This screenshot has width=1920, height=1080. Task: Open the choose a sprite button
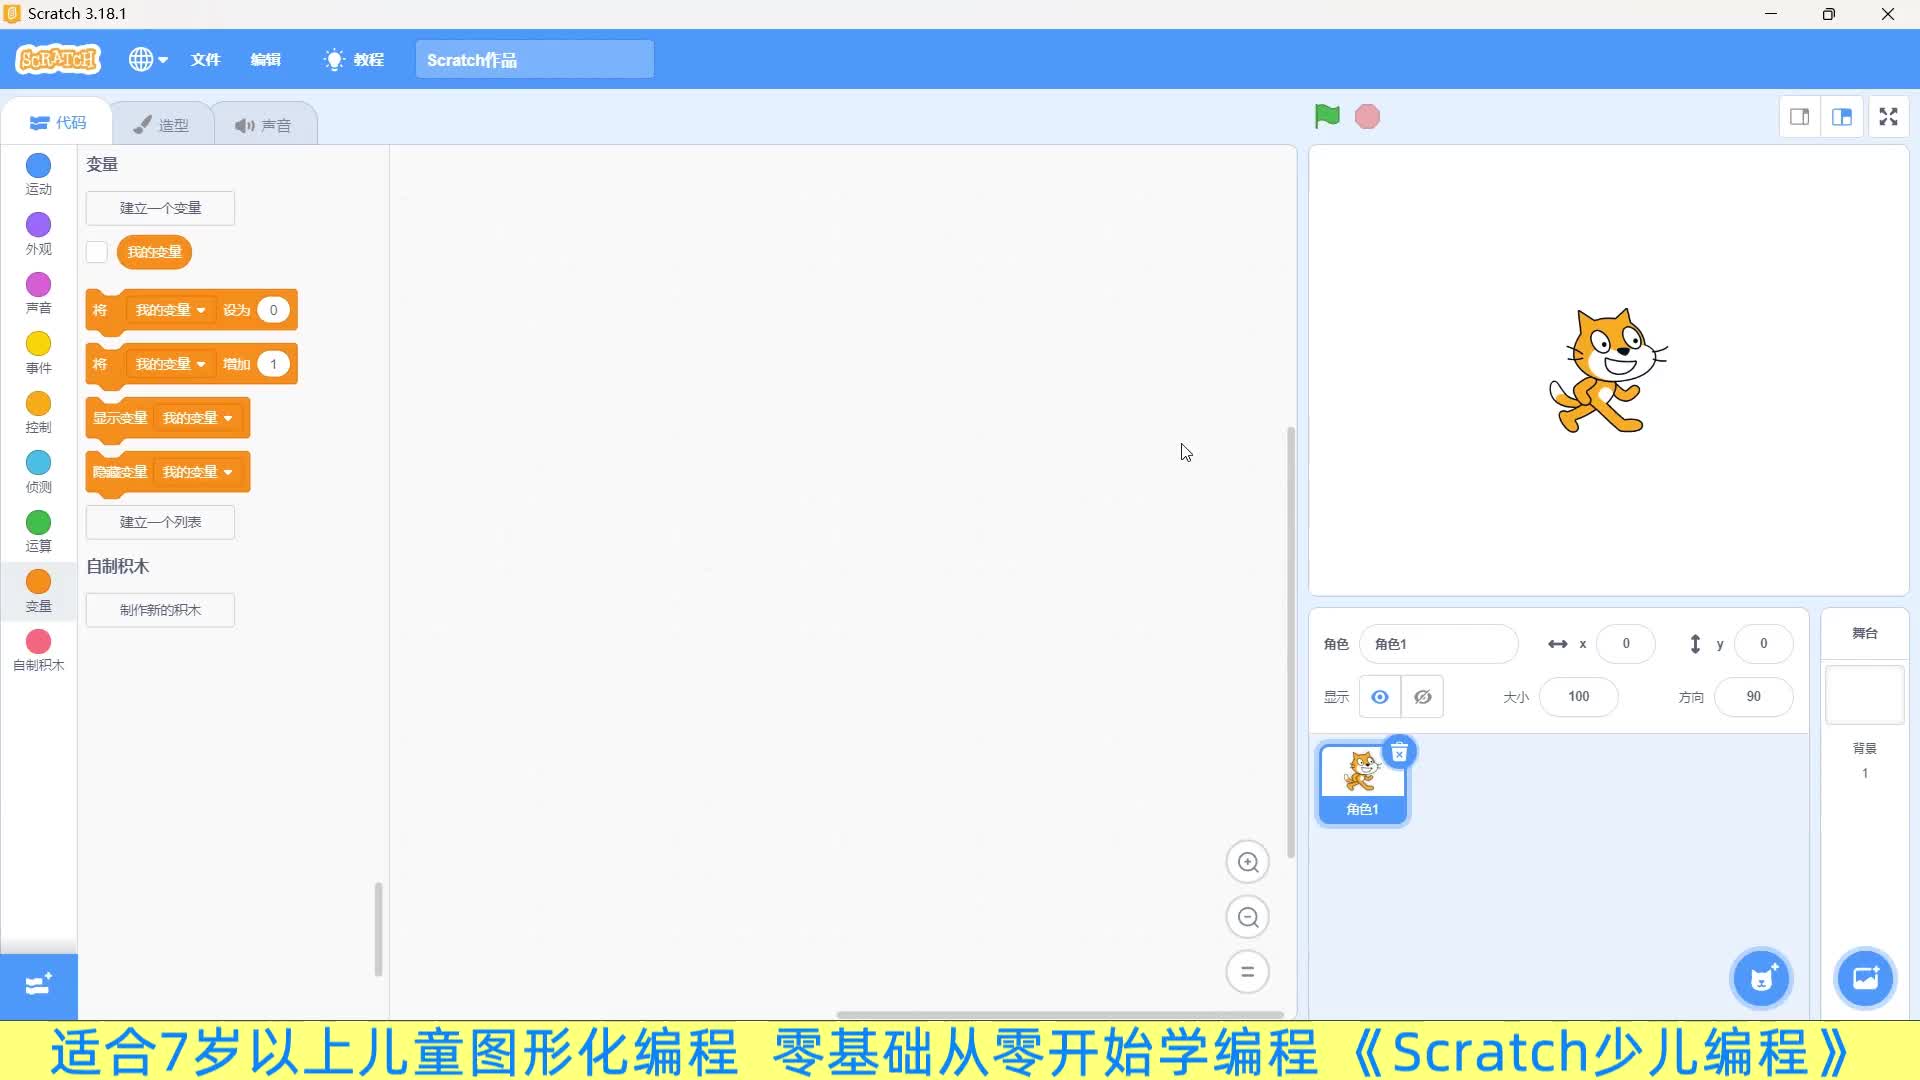(1762, 978)
